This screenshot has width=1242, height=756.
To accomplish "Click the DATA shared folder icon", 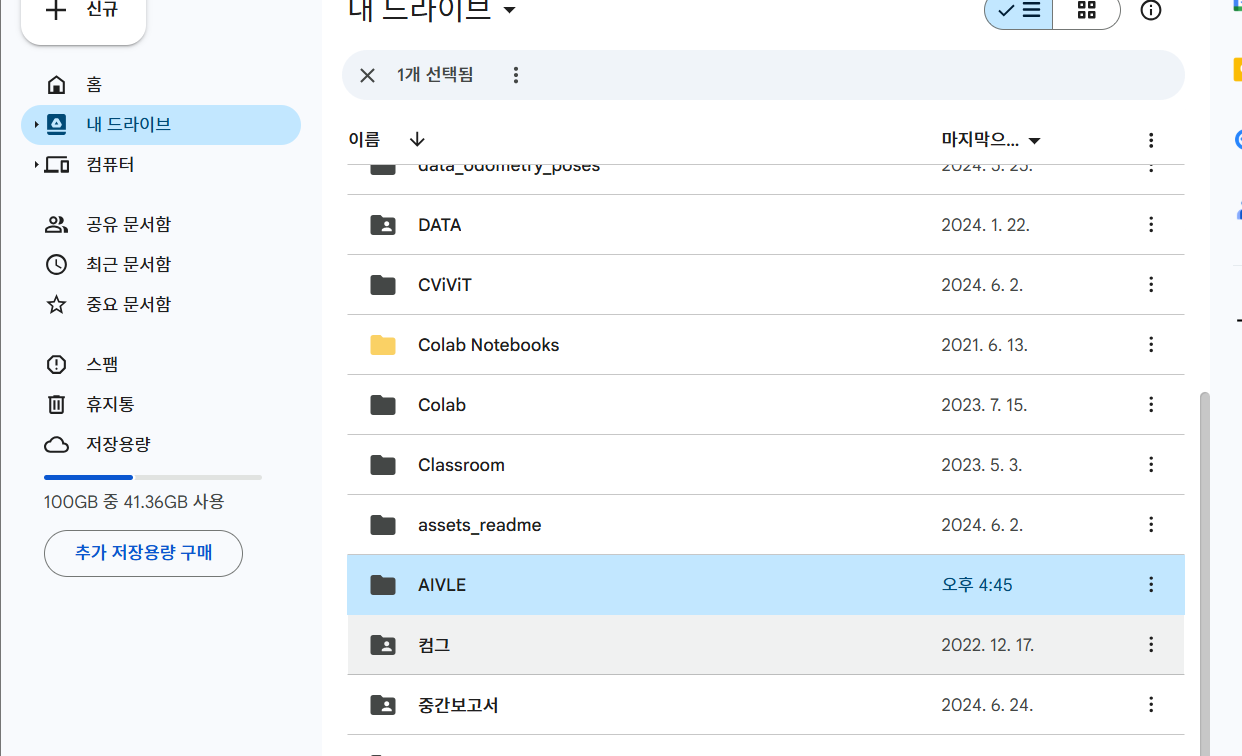I will (x=383, y=225).
